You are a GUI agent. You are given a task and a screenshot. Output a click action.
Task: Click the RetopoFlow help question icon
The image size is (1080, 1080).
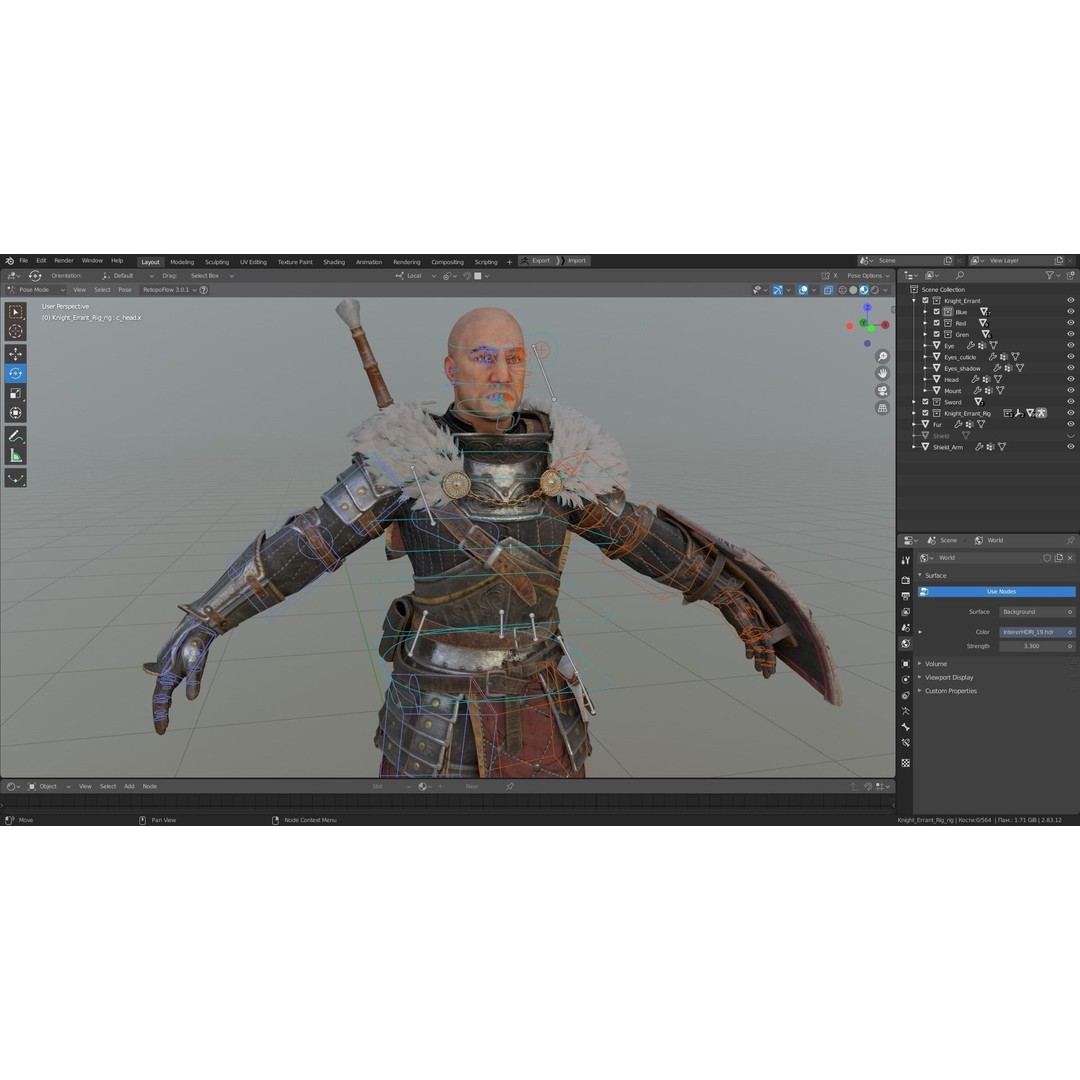204,290
